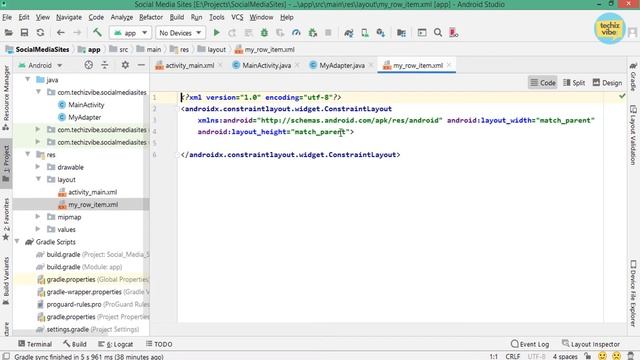Collapse the Gradle Scripts node
Screen dimensions: 640x360
(17, 242)
